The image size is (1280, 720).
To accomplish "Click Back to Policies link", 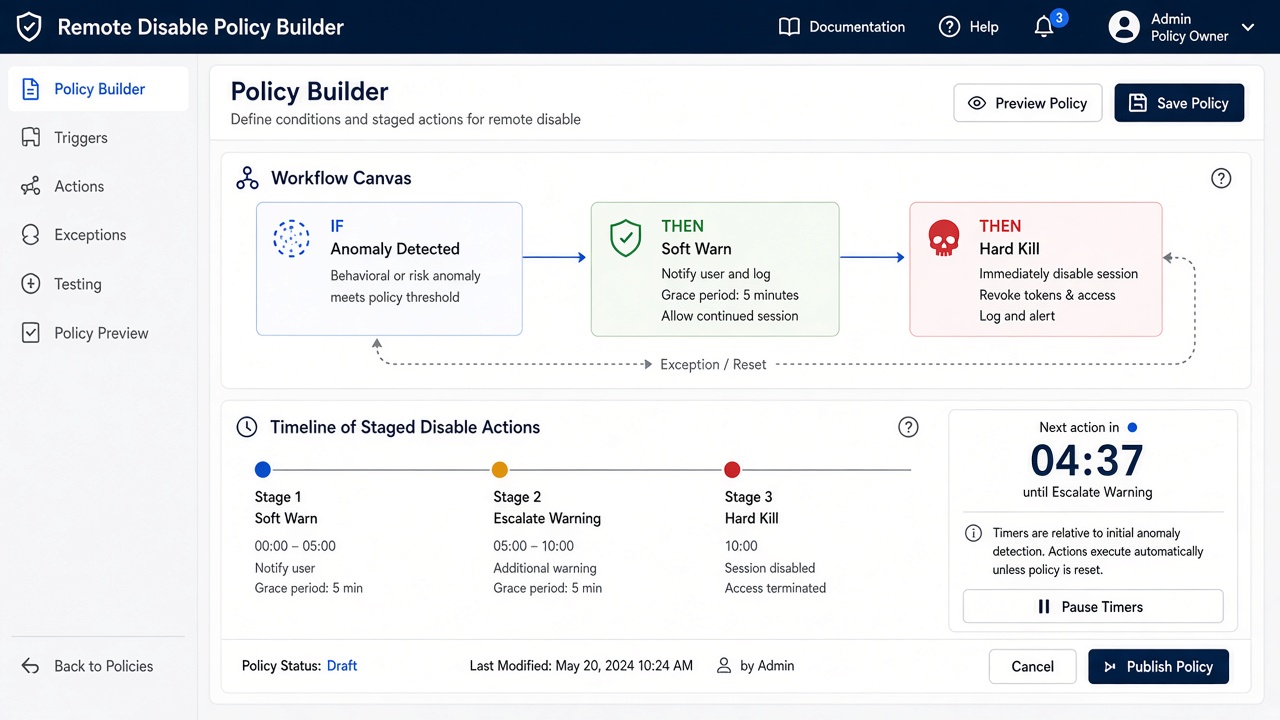I will coord(87,666).
